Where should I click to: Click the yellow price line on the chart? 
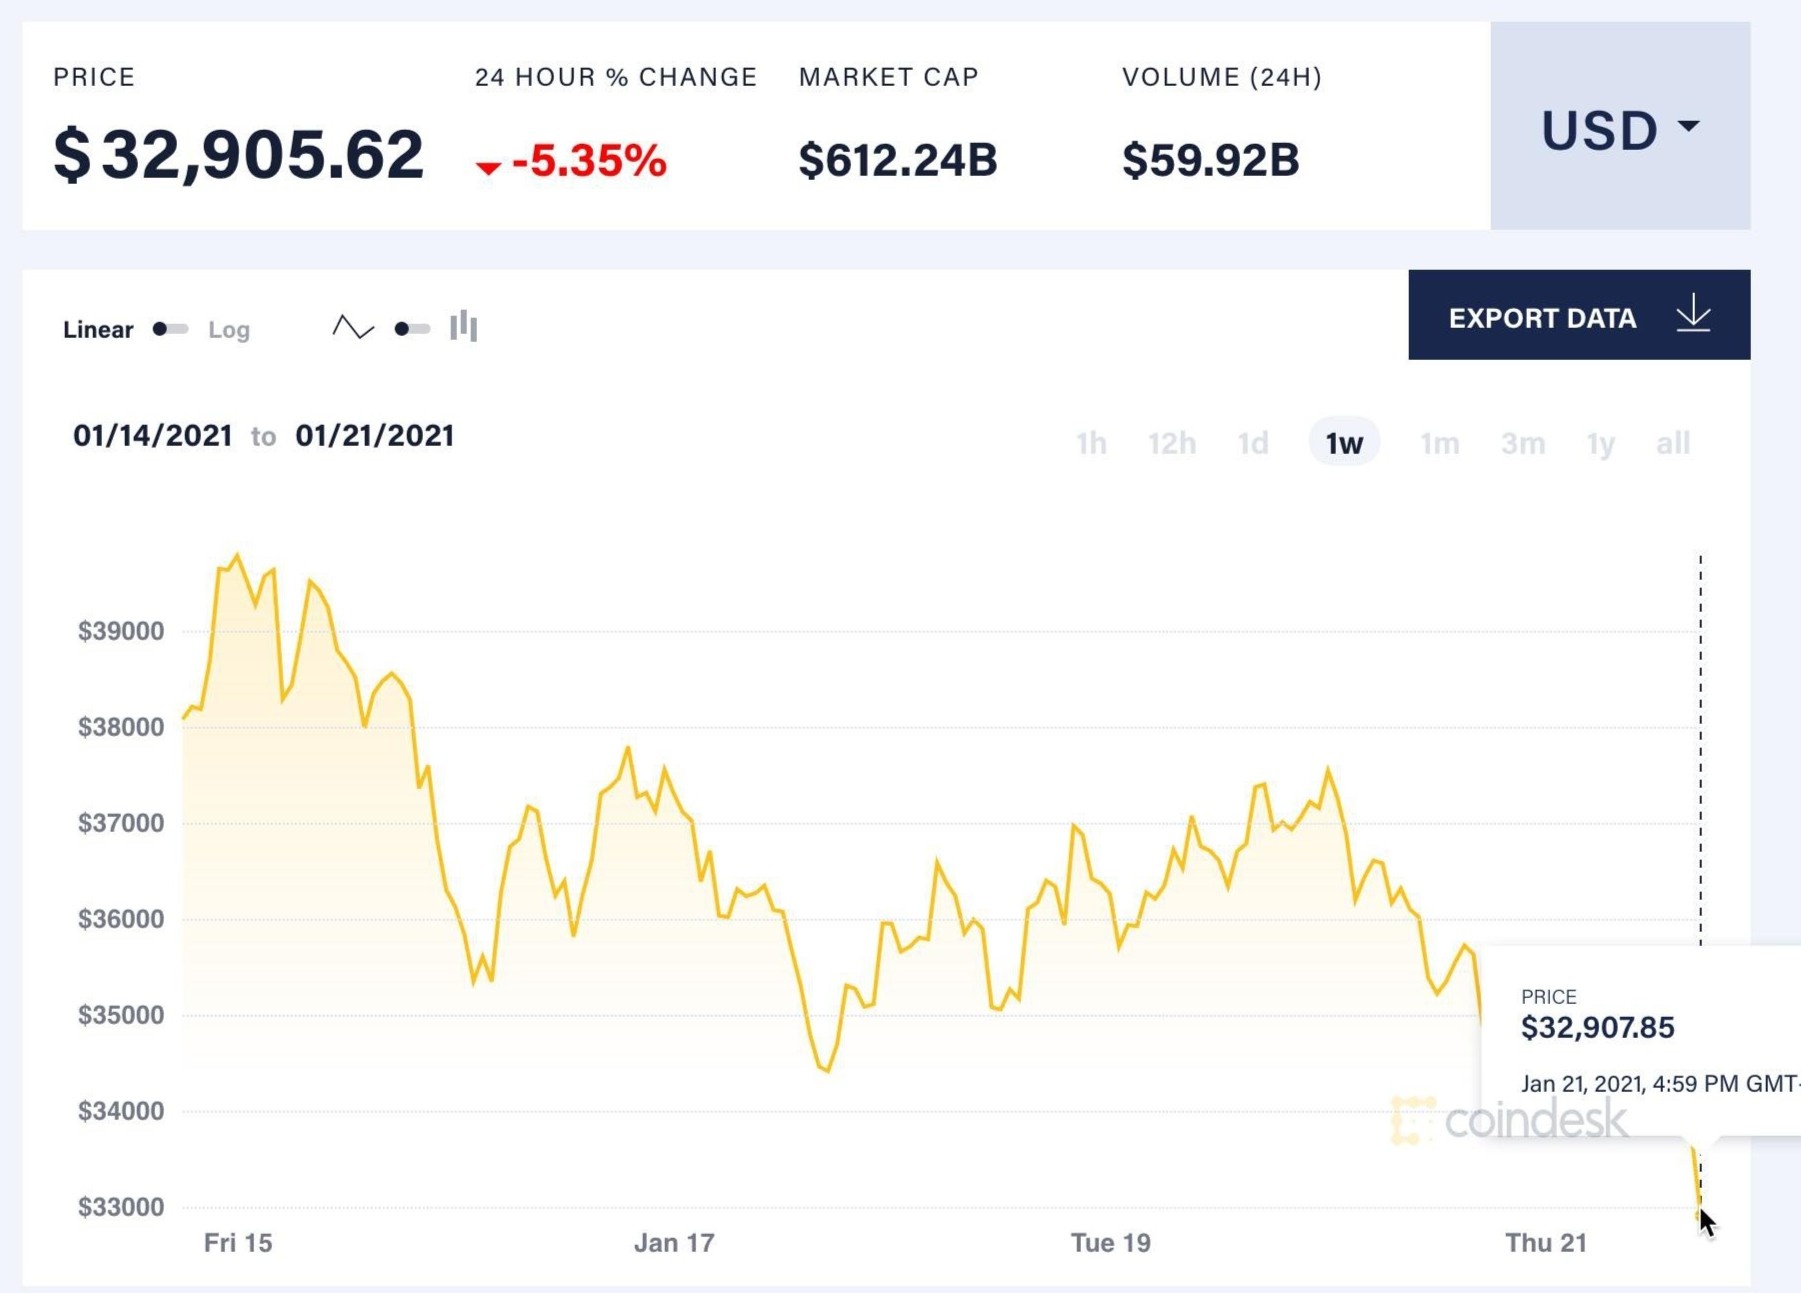[x=627, y=748]
